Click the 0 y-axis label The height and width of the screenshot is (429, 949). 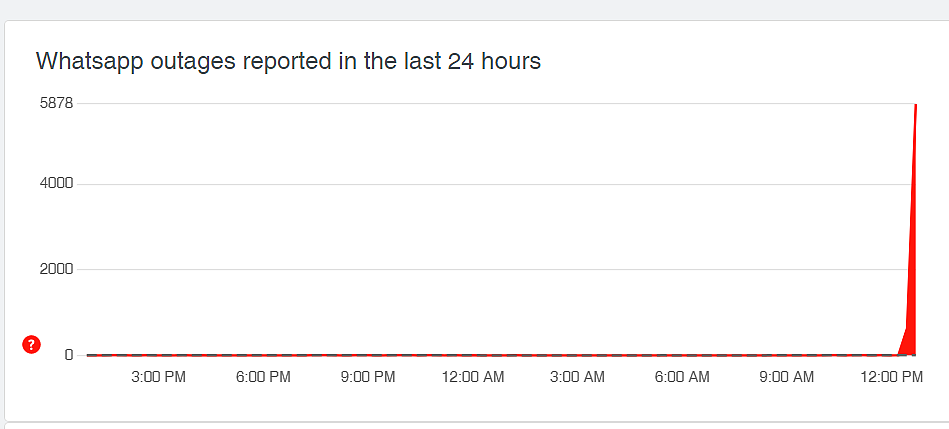(69, 355)
